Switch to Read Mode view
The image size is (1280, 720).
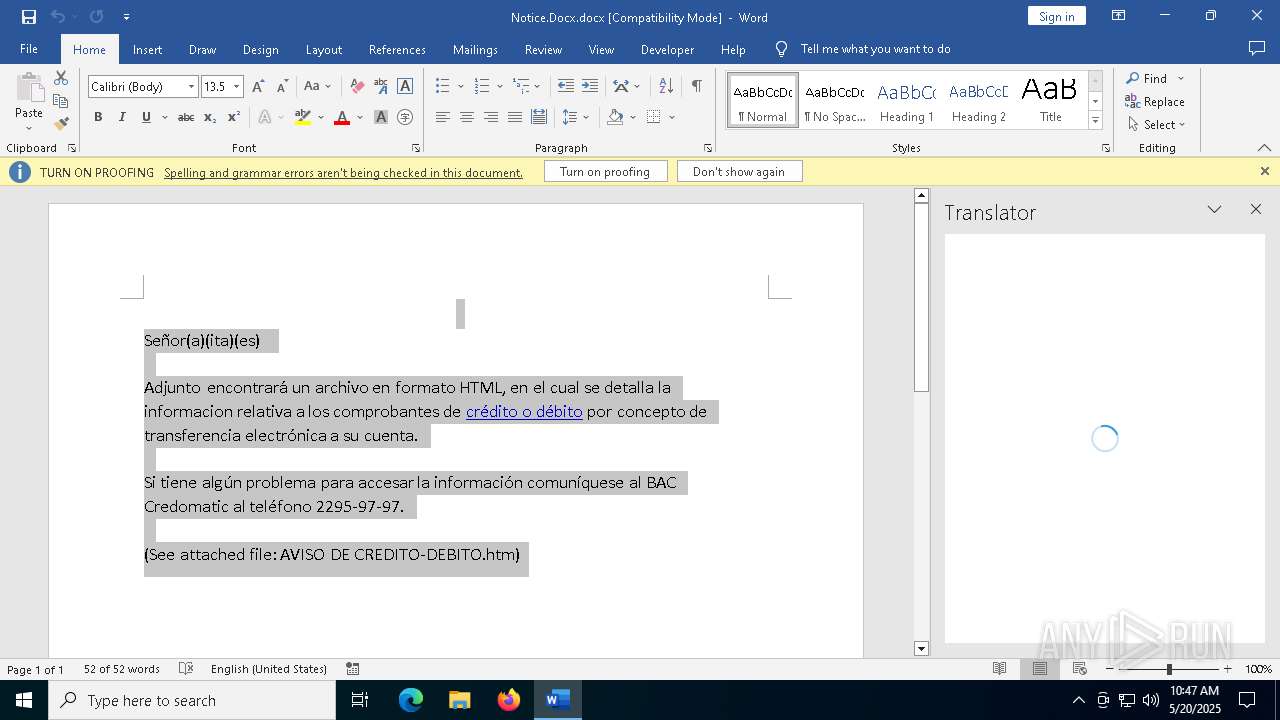coord(999,669)
